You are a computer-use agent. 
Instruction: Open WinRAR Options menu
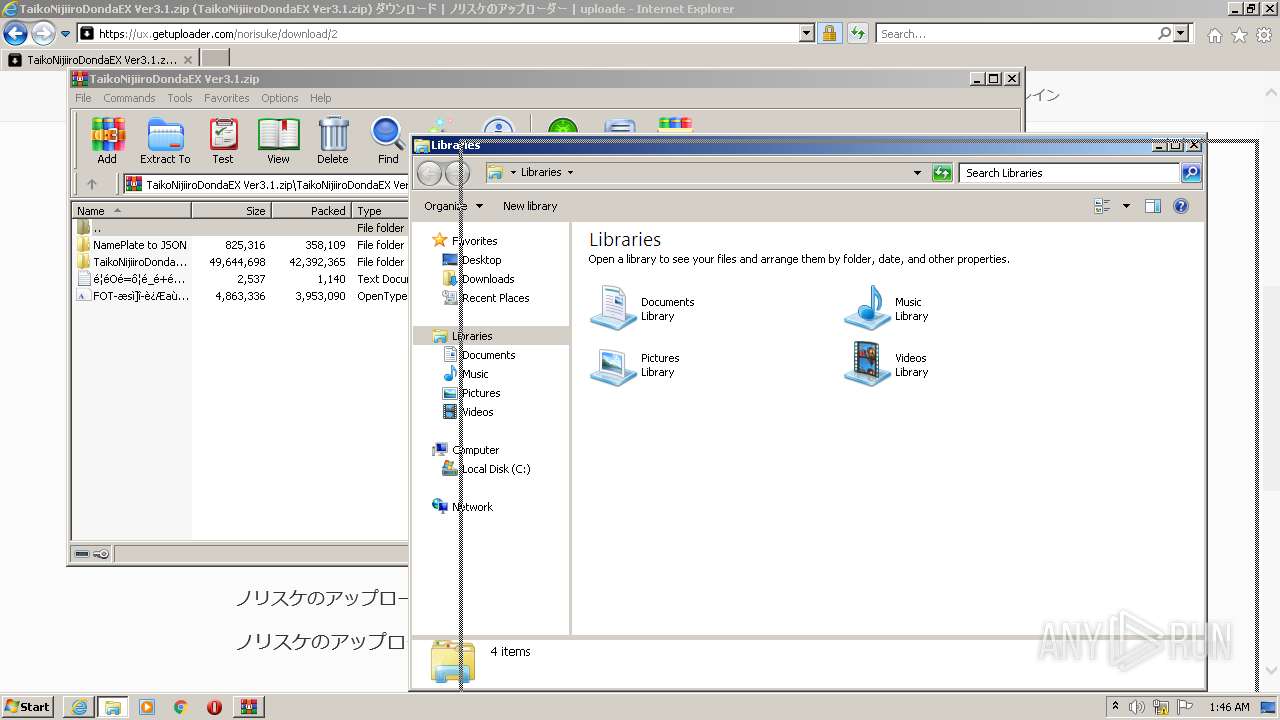click(280, 98)
